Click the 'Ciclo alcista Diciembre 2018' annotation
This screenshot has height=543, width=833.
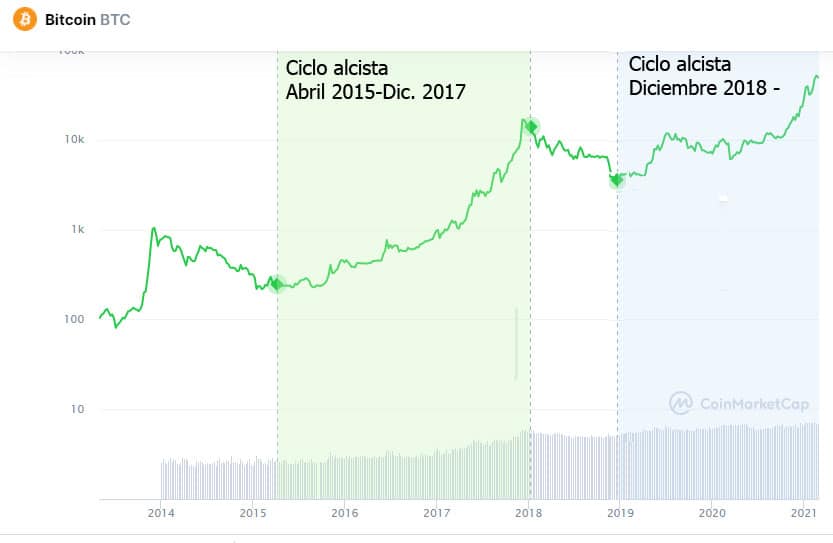point(704,75)
